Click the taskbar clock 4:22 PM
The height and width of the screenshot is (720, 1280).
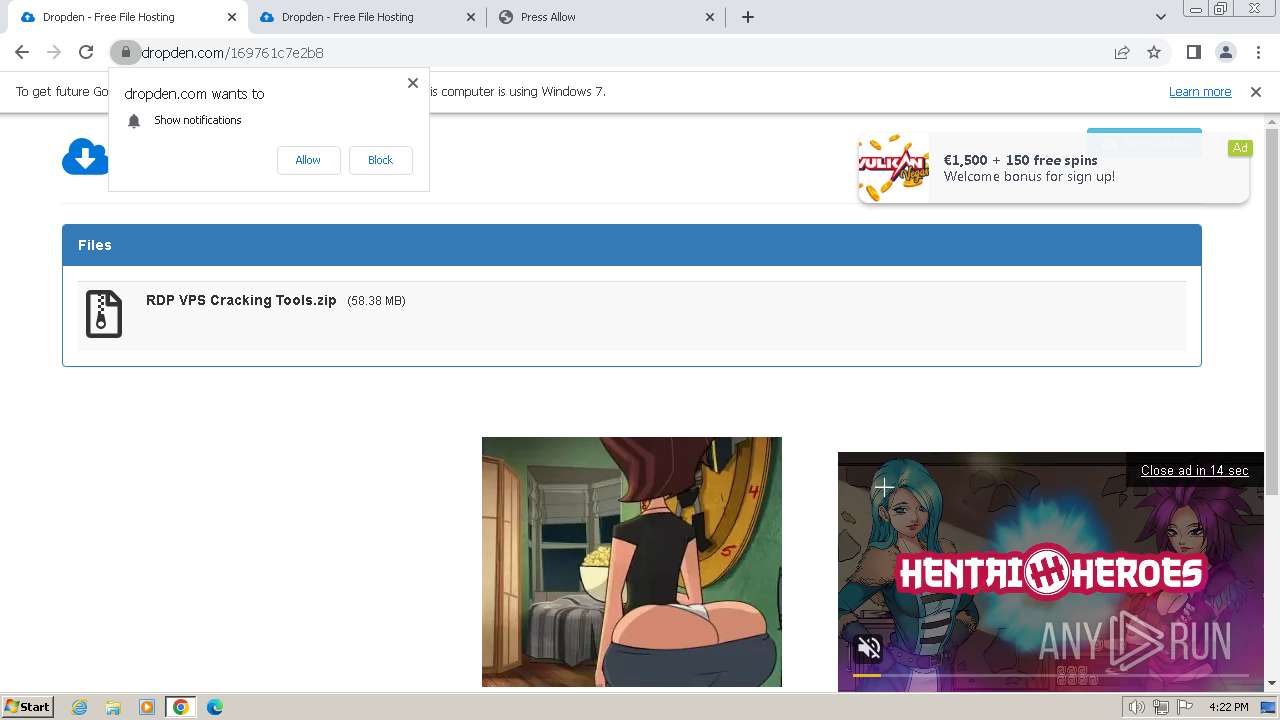pos(1228,707)
